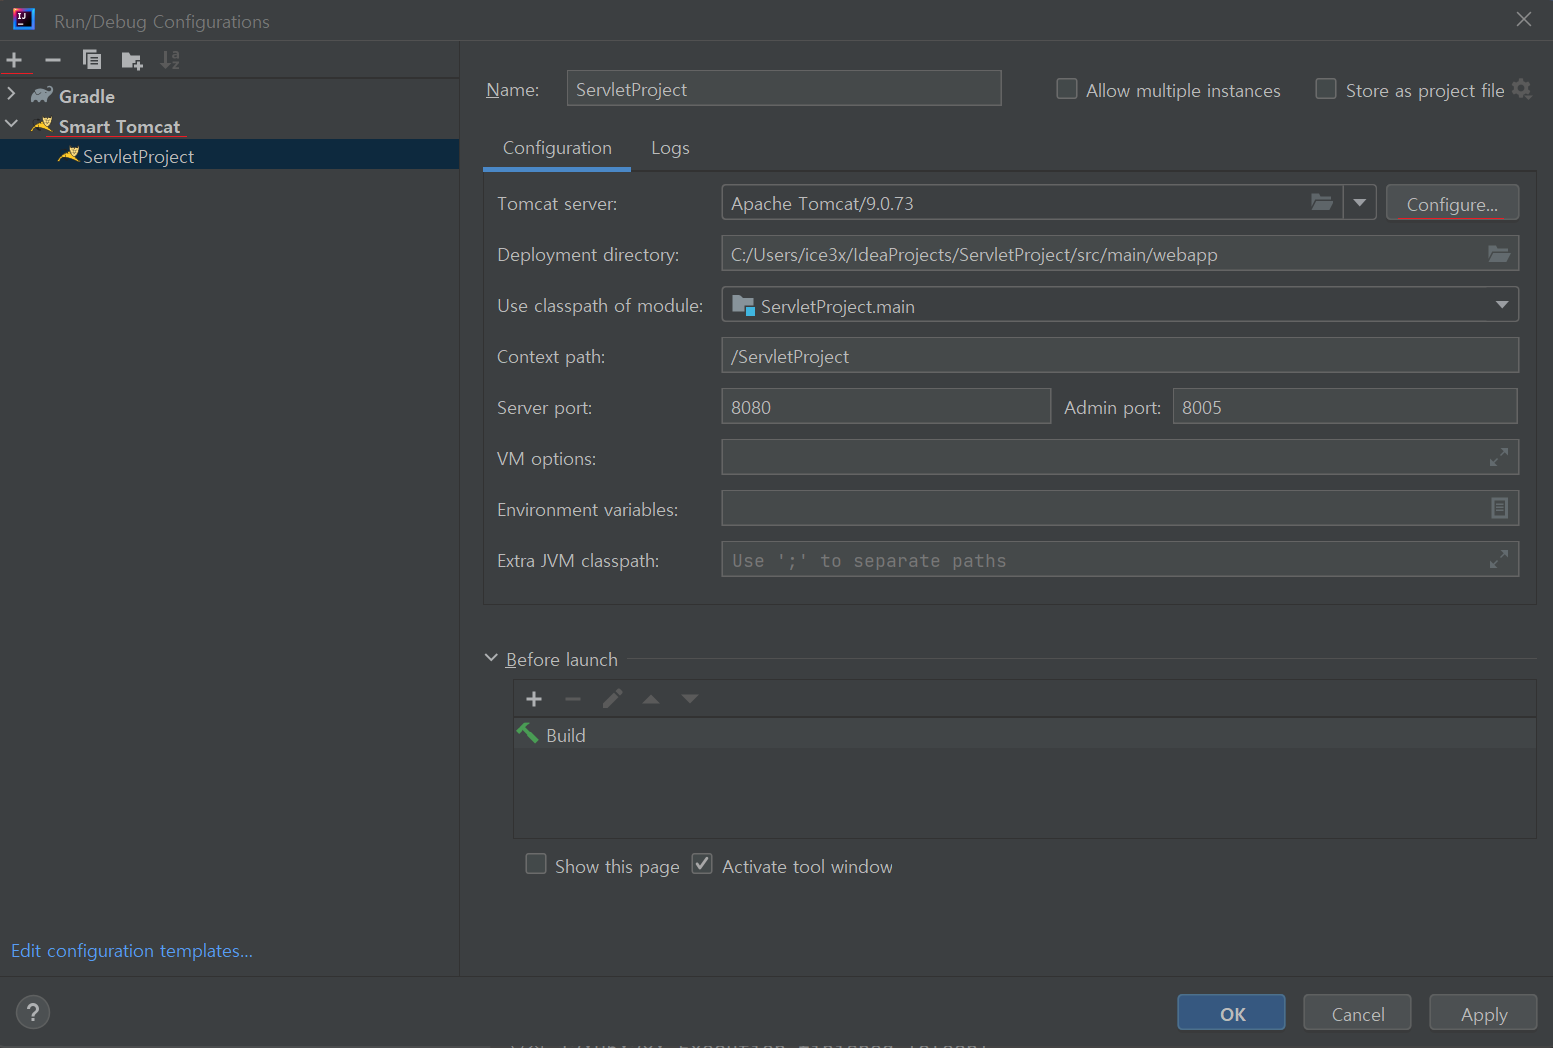Click the Cancel button
Viewport: 1553px width, 1048px height.
point(1358,1013)
